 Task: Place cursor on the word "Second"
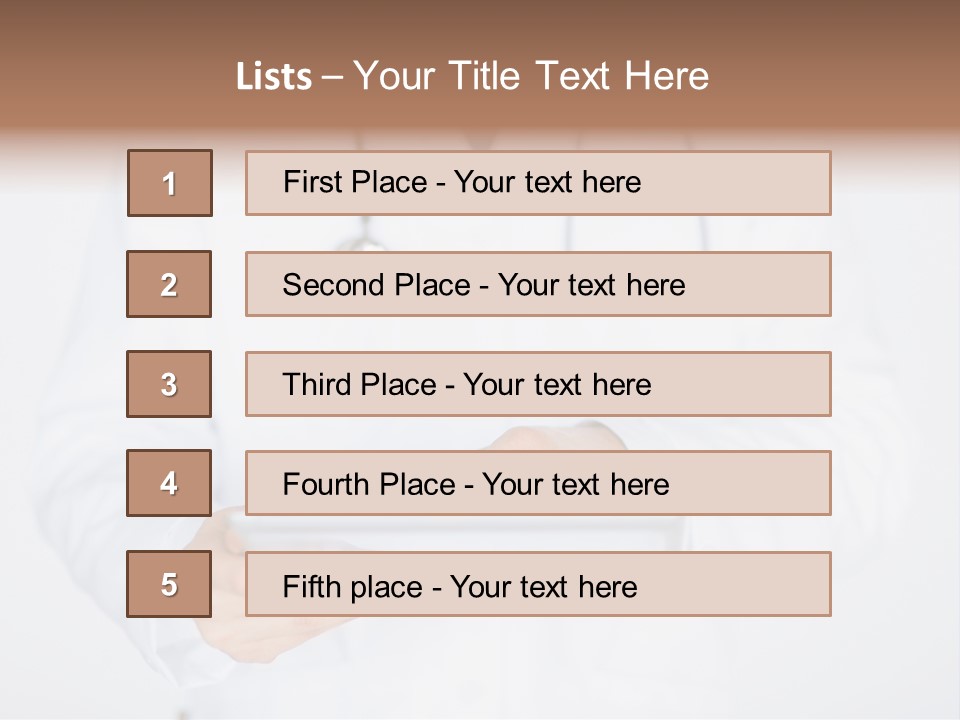pos(333,285)
